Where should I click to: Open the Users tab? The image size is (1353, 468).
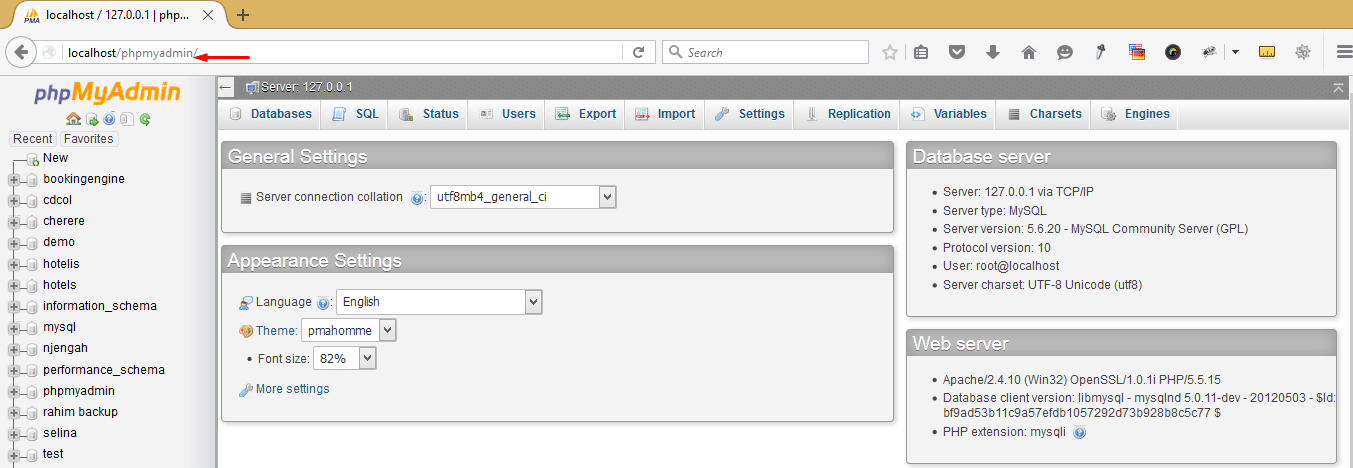pos(507,114)
